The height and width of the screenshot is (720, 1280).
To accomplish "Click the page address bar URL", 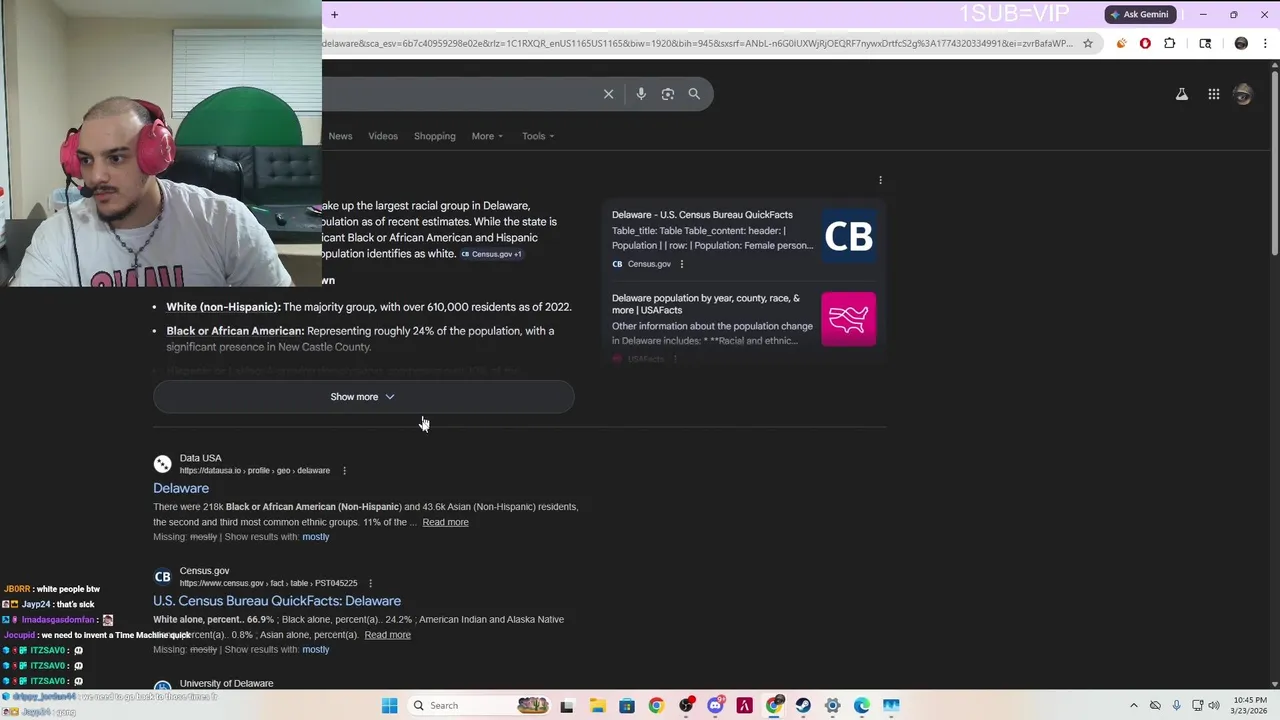I will [x=698, y=43].
